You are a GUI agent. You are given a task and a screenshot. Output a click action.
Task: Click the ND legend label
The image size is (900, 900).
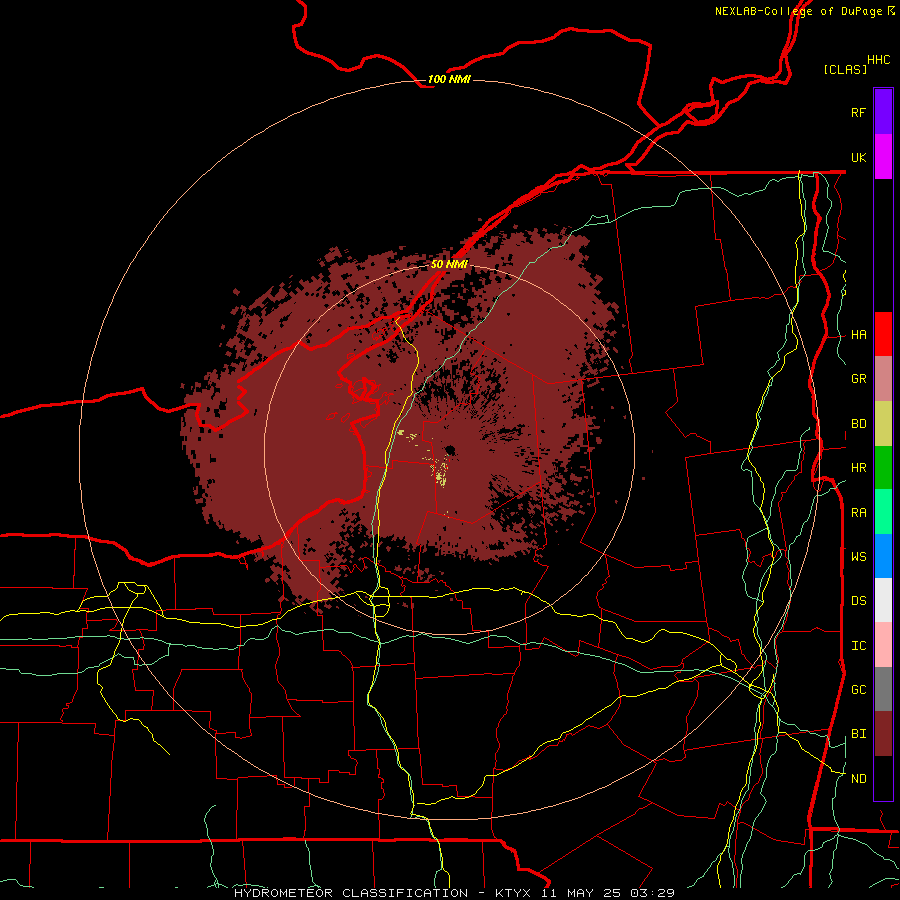pyautogui.click(x=858, y=779)
